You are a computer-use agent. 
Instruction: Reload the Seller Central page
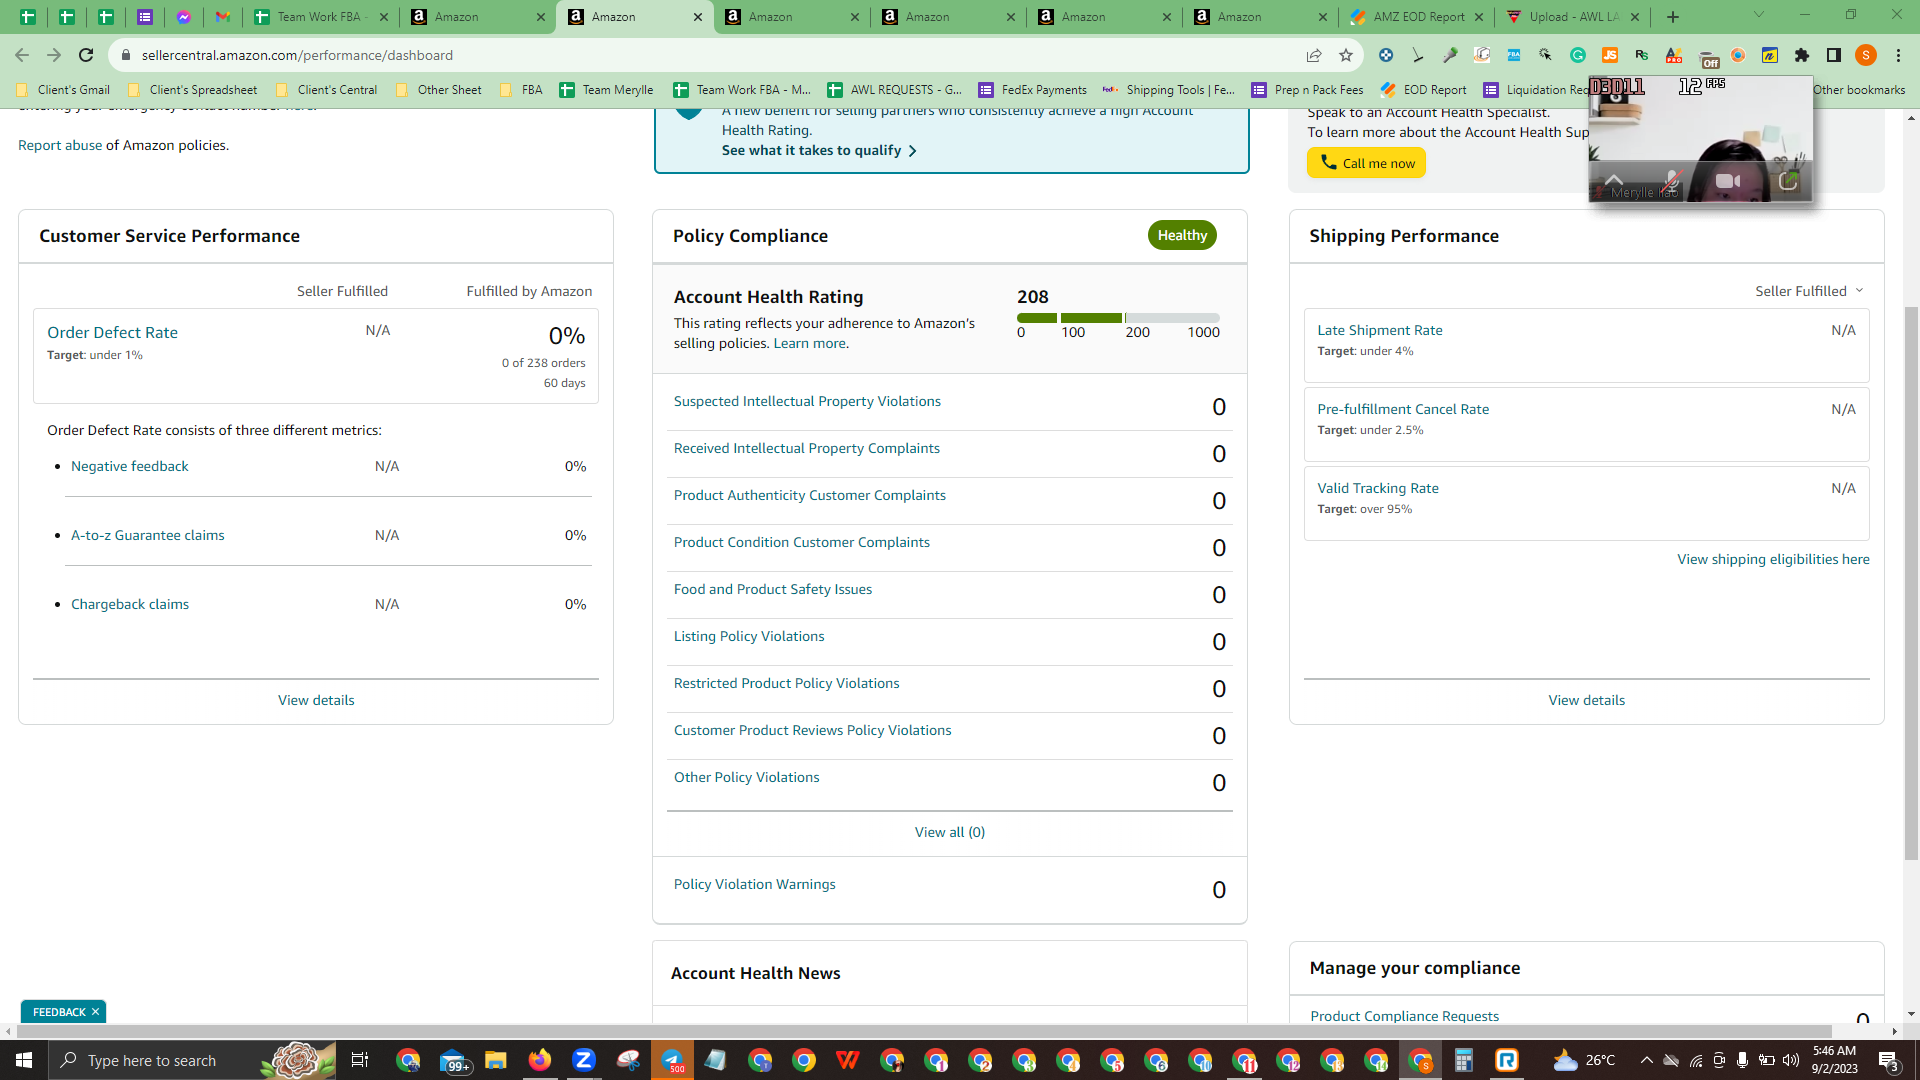click(x=86, y=55)
